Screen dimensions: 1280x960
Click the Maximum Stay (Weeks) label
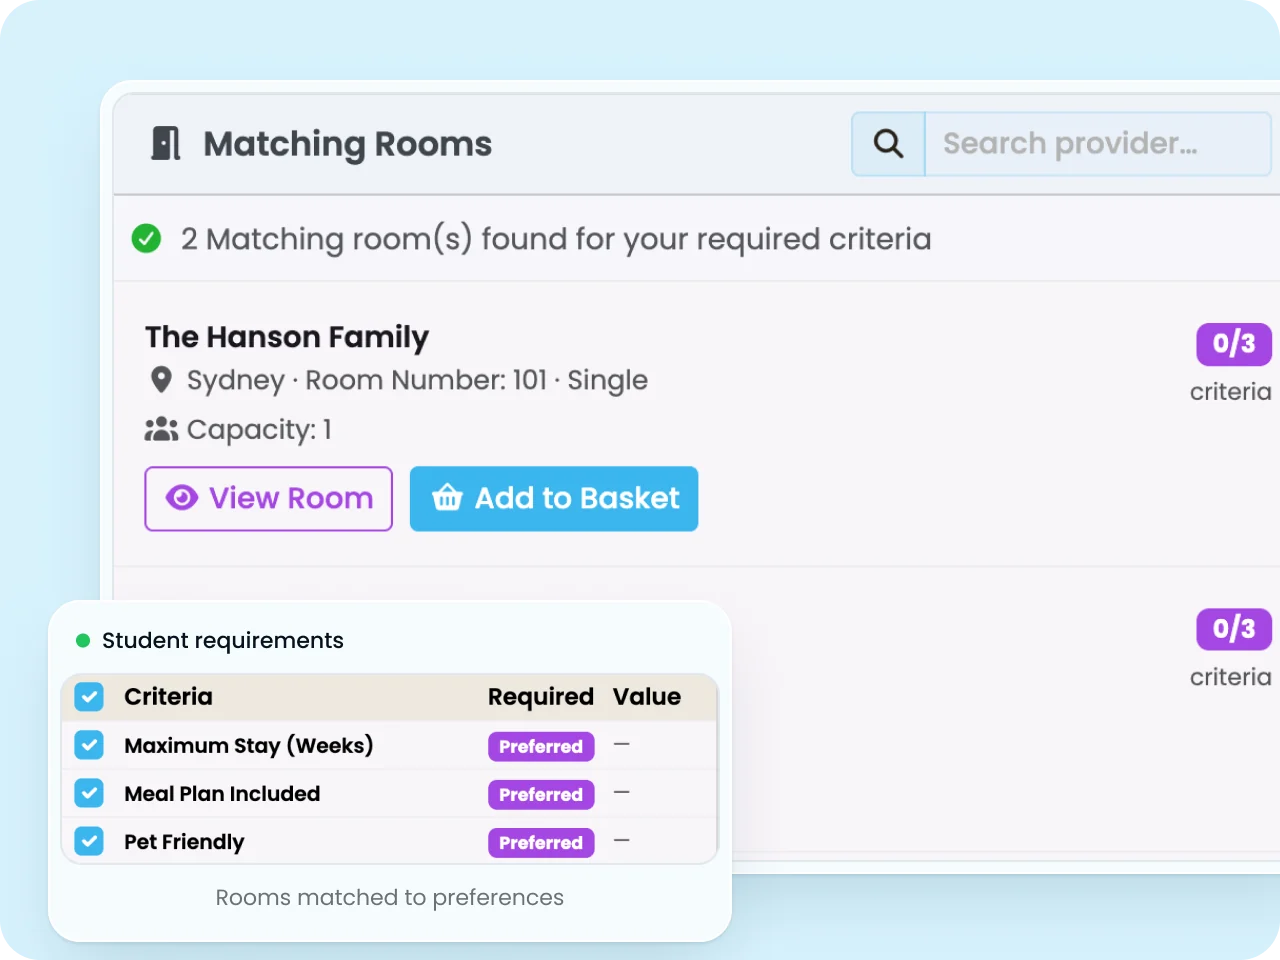249,746
